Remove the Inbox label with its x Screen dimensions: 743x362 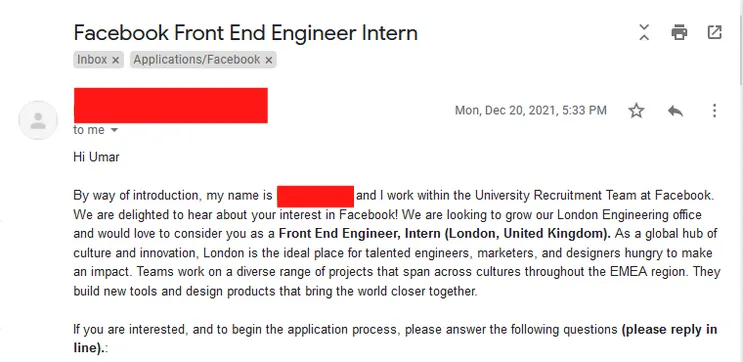click(115, 60)
